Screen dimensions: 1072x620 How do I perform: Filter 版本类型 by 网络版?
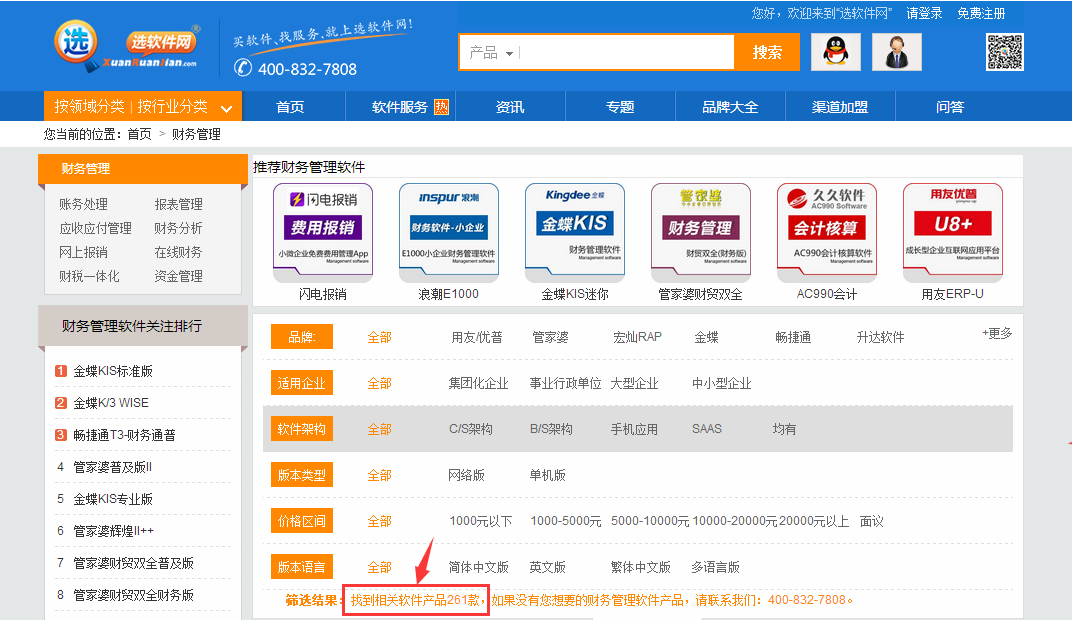(466, 475)
